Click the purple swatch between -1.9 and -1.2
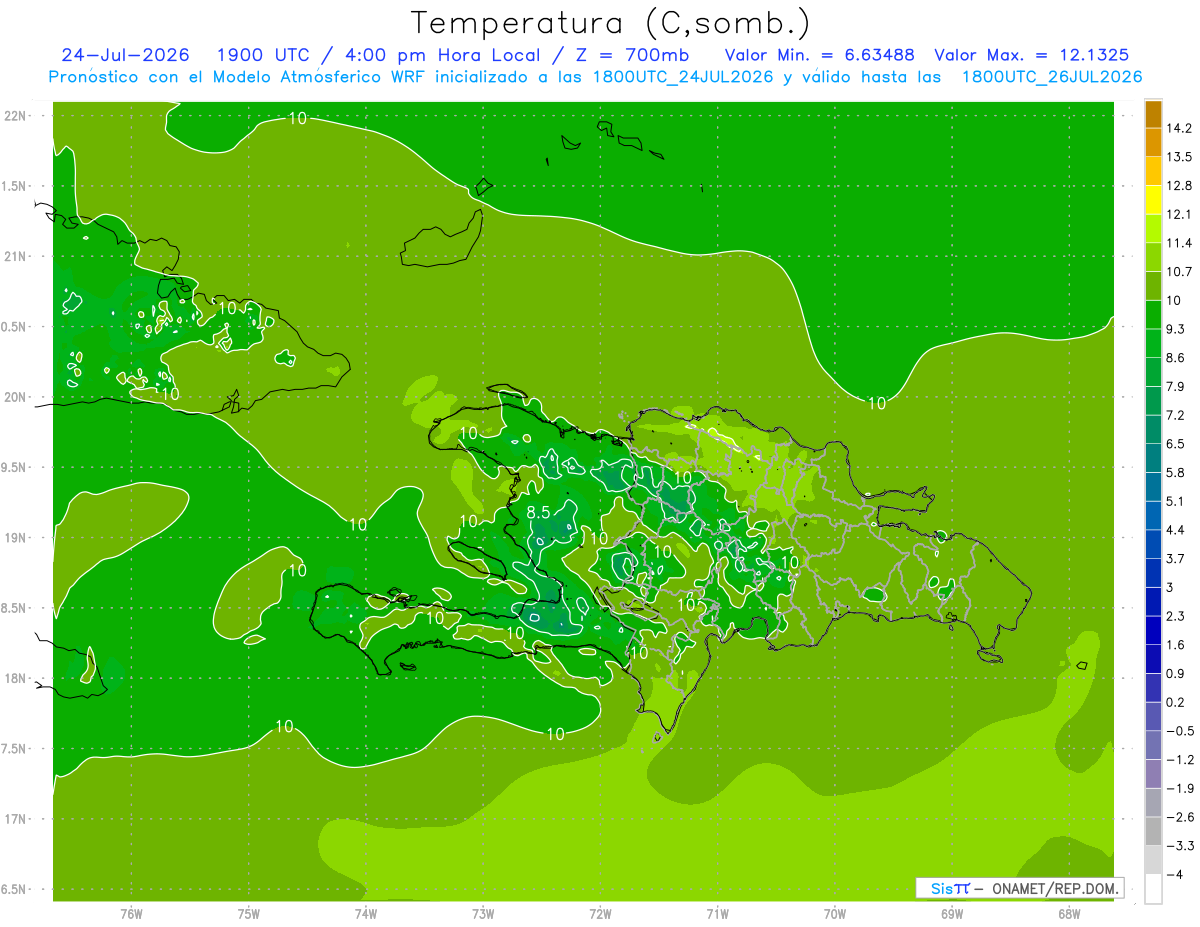This screenshot has height=927, width=1200. pyautogui.click(x=1153, y=774)
